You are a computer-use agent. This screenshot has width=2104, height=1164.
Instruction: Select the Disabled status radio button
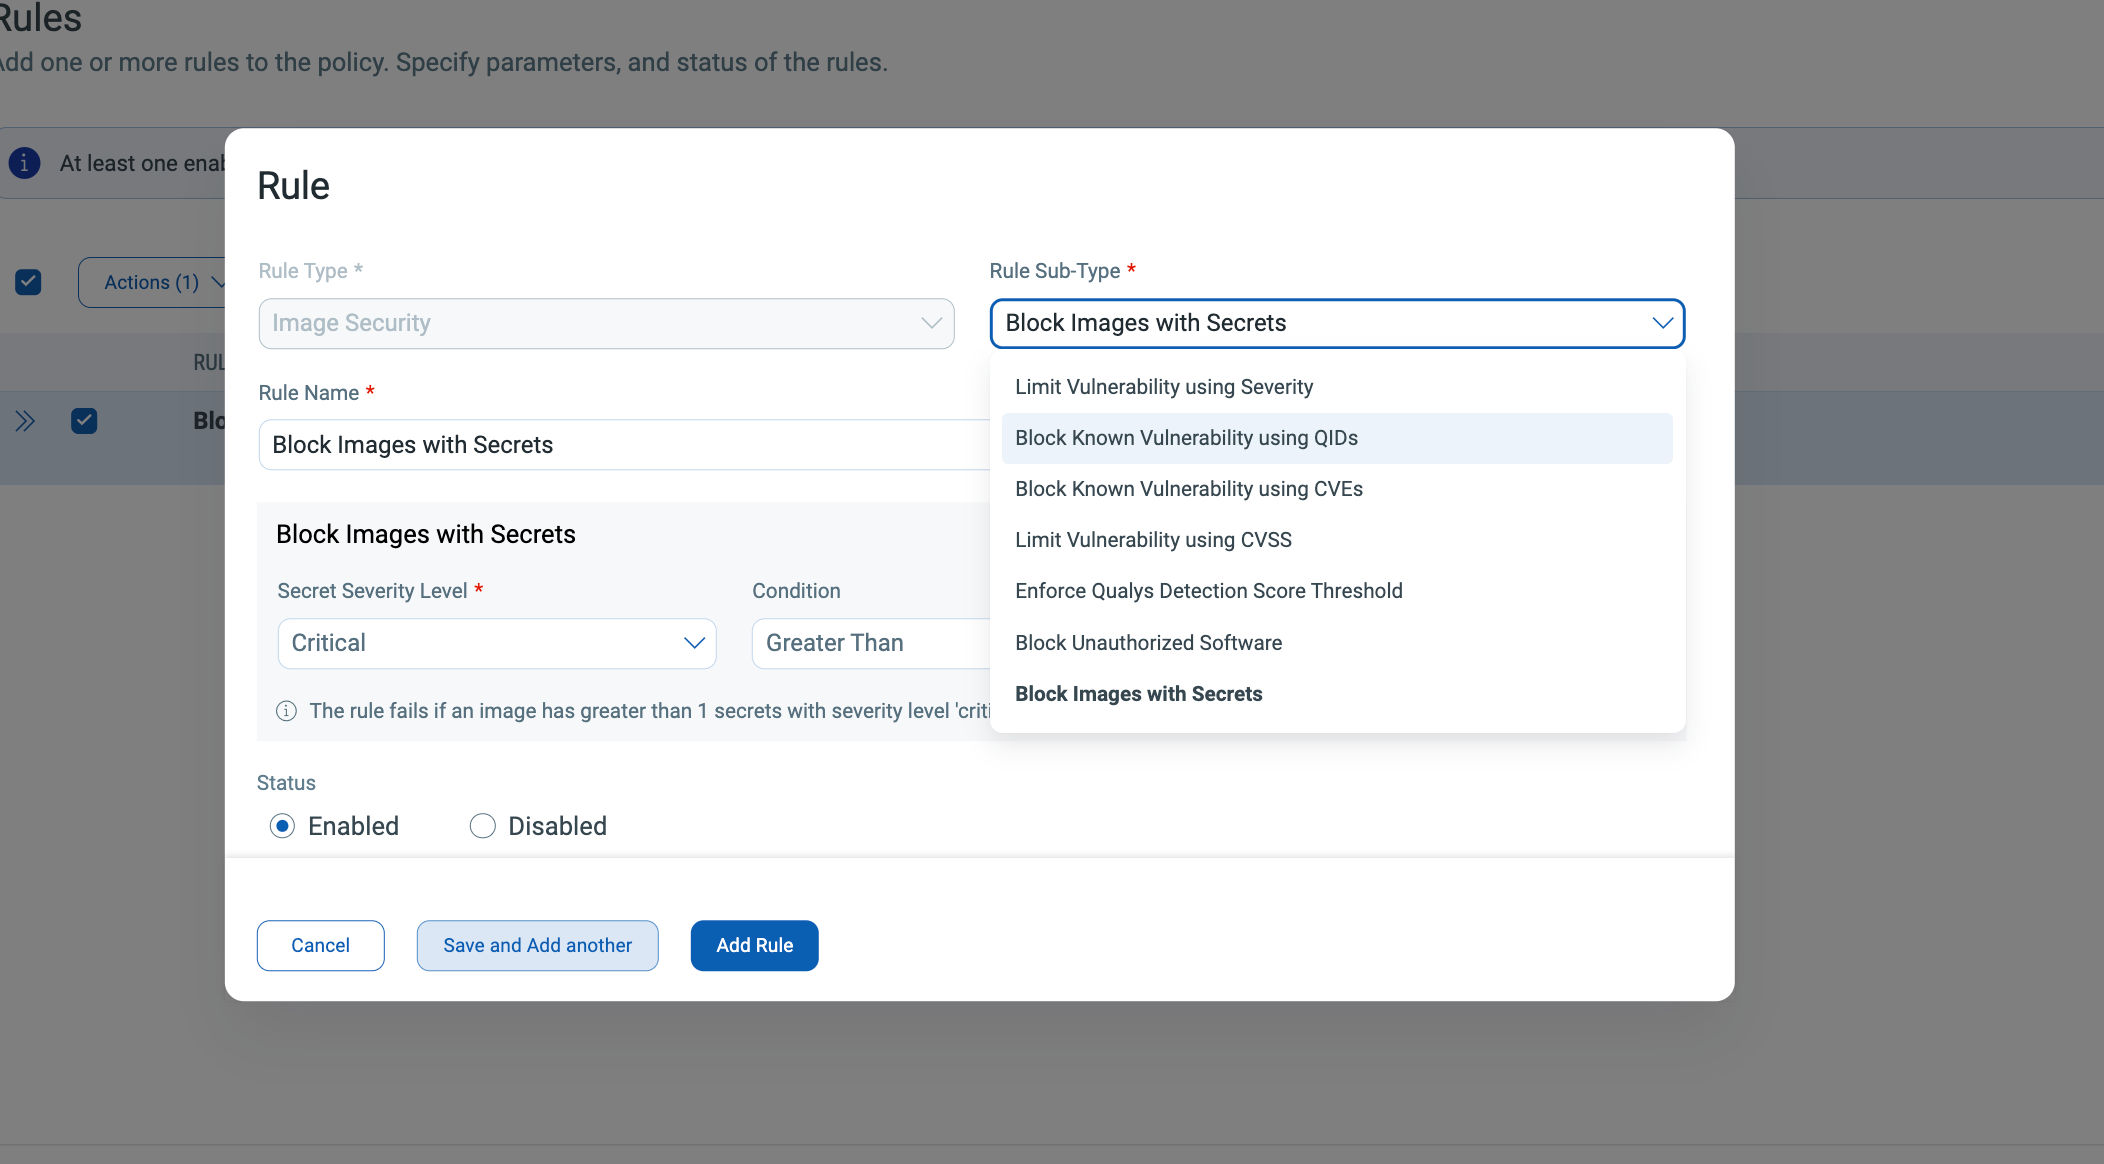coord(483,826)
